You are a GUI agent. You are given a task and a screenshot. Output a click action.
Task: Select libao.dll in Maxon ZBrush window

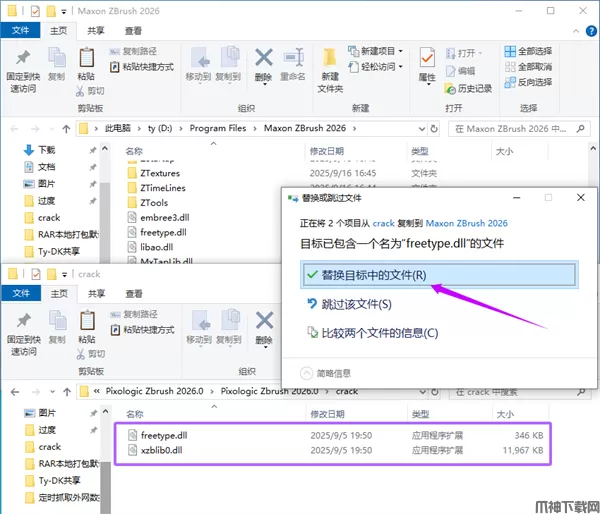pyautogui.click(x=157, y=247)
